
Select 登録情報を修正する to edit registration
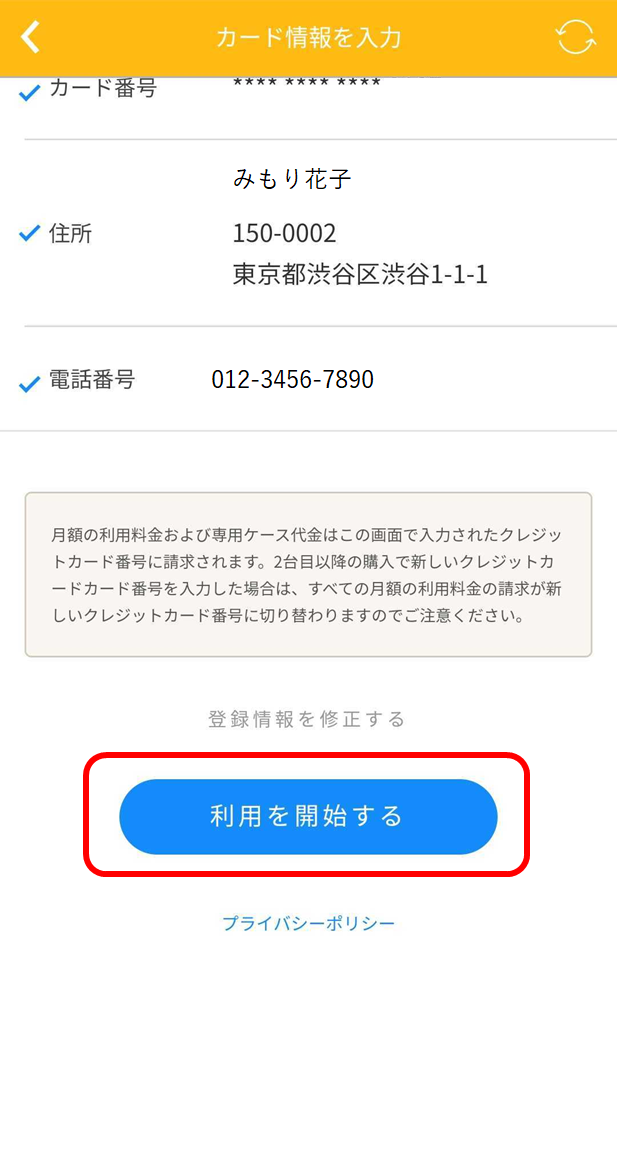(307, 719)
